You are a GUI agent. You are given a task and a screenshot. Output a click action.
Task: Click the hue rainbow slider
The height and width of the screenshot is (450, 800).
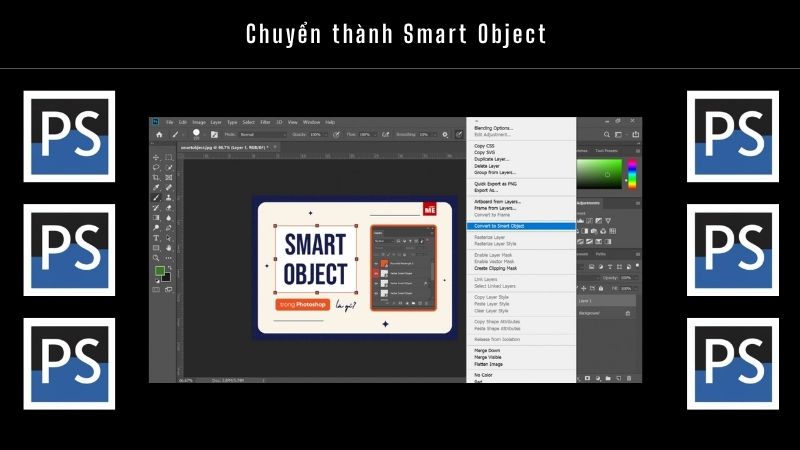coord(632,174)
